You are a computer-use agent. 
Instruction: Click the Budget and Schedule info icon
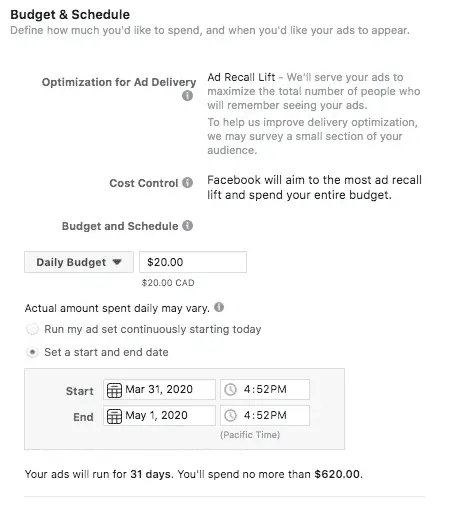pos(187,226)
